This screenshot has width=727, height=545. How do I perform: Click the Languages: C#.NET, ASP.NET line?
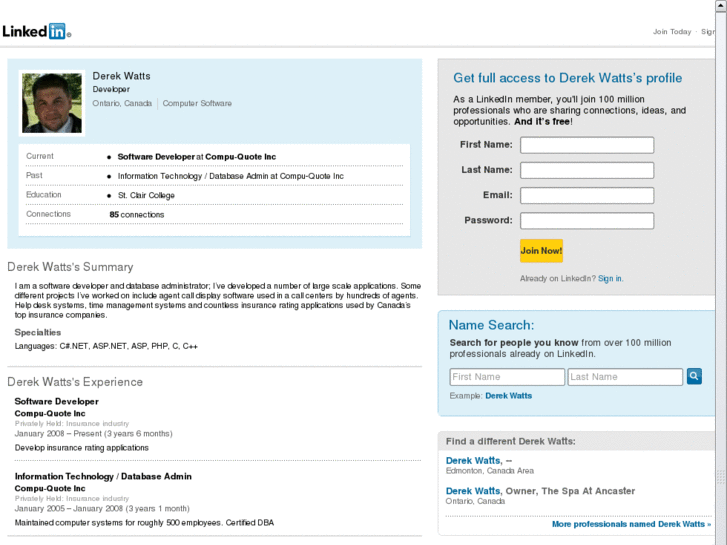pyautogui.click(x=106, y=346)
